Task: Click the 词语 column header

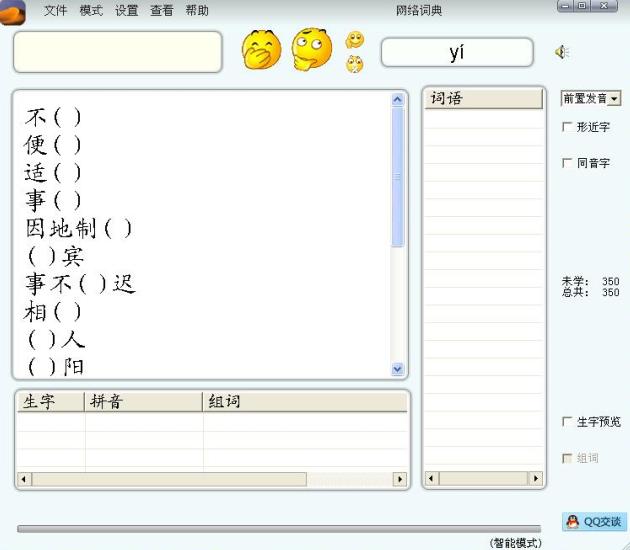Action: pyautogui.click(x=483, y=98)
